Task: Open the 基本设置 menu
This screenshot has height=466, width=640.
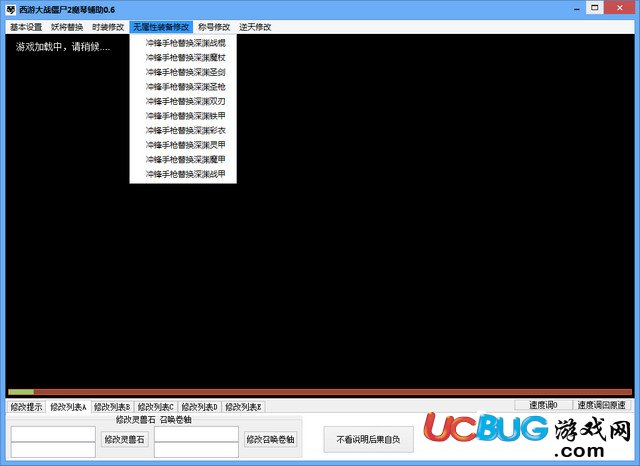Action: pos(26,27)
